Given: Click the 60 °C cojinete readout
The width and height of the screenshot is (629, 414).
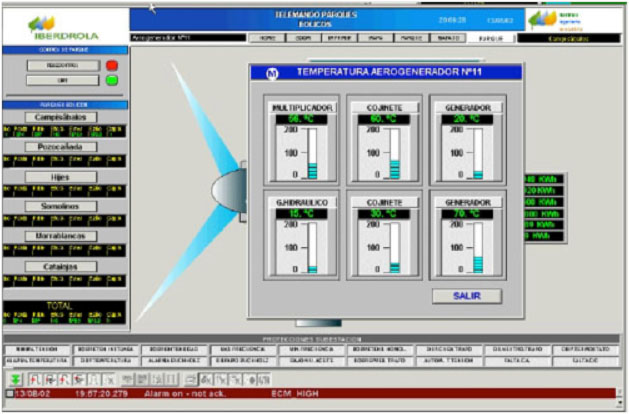Looking at the screenshot, I should click(384, 119).
